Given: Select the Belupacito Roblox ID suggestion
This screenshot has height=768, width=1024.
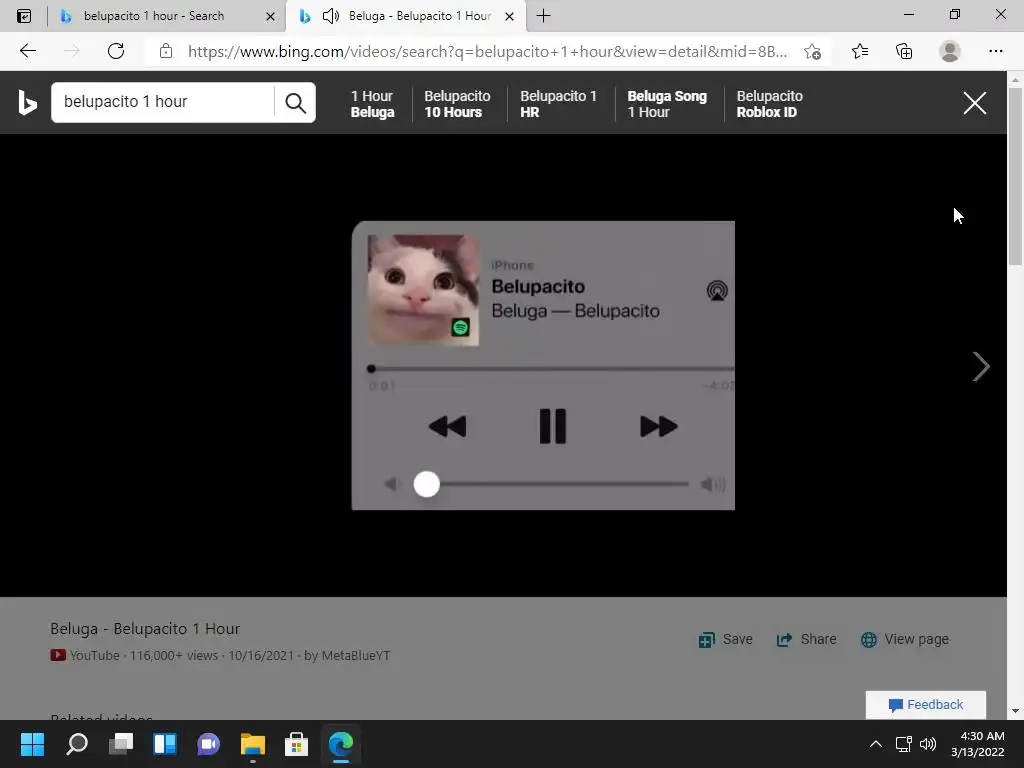Looking at the screenshot, I should [x=769, y=104].
